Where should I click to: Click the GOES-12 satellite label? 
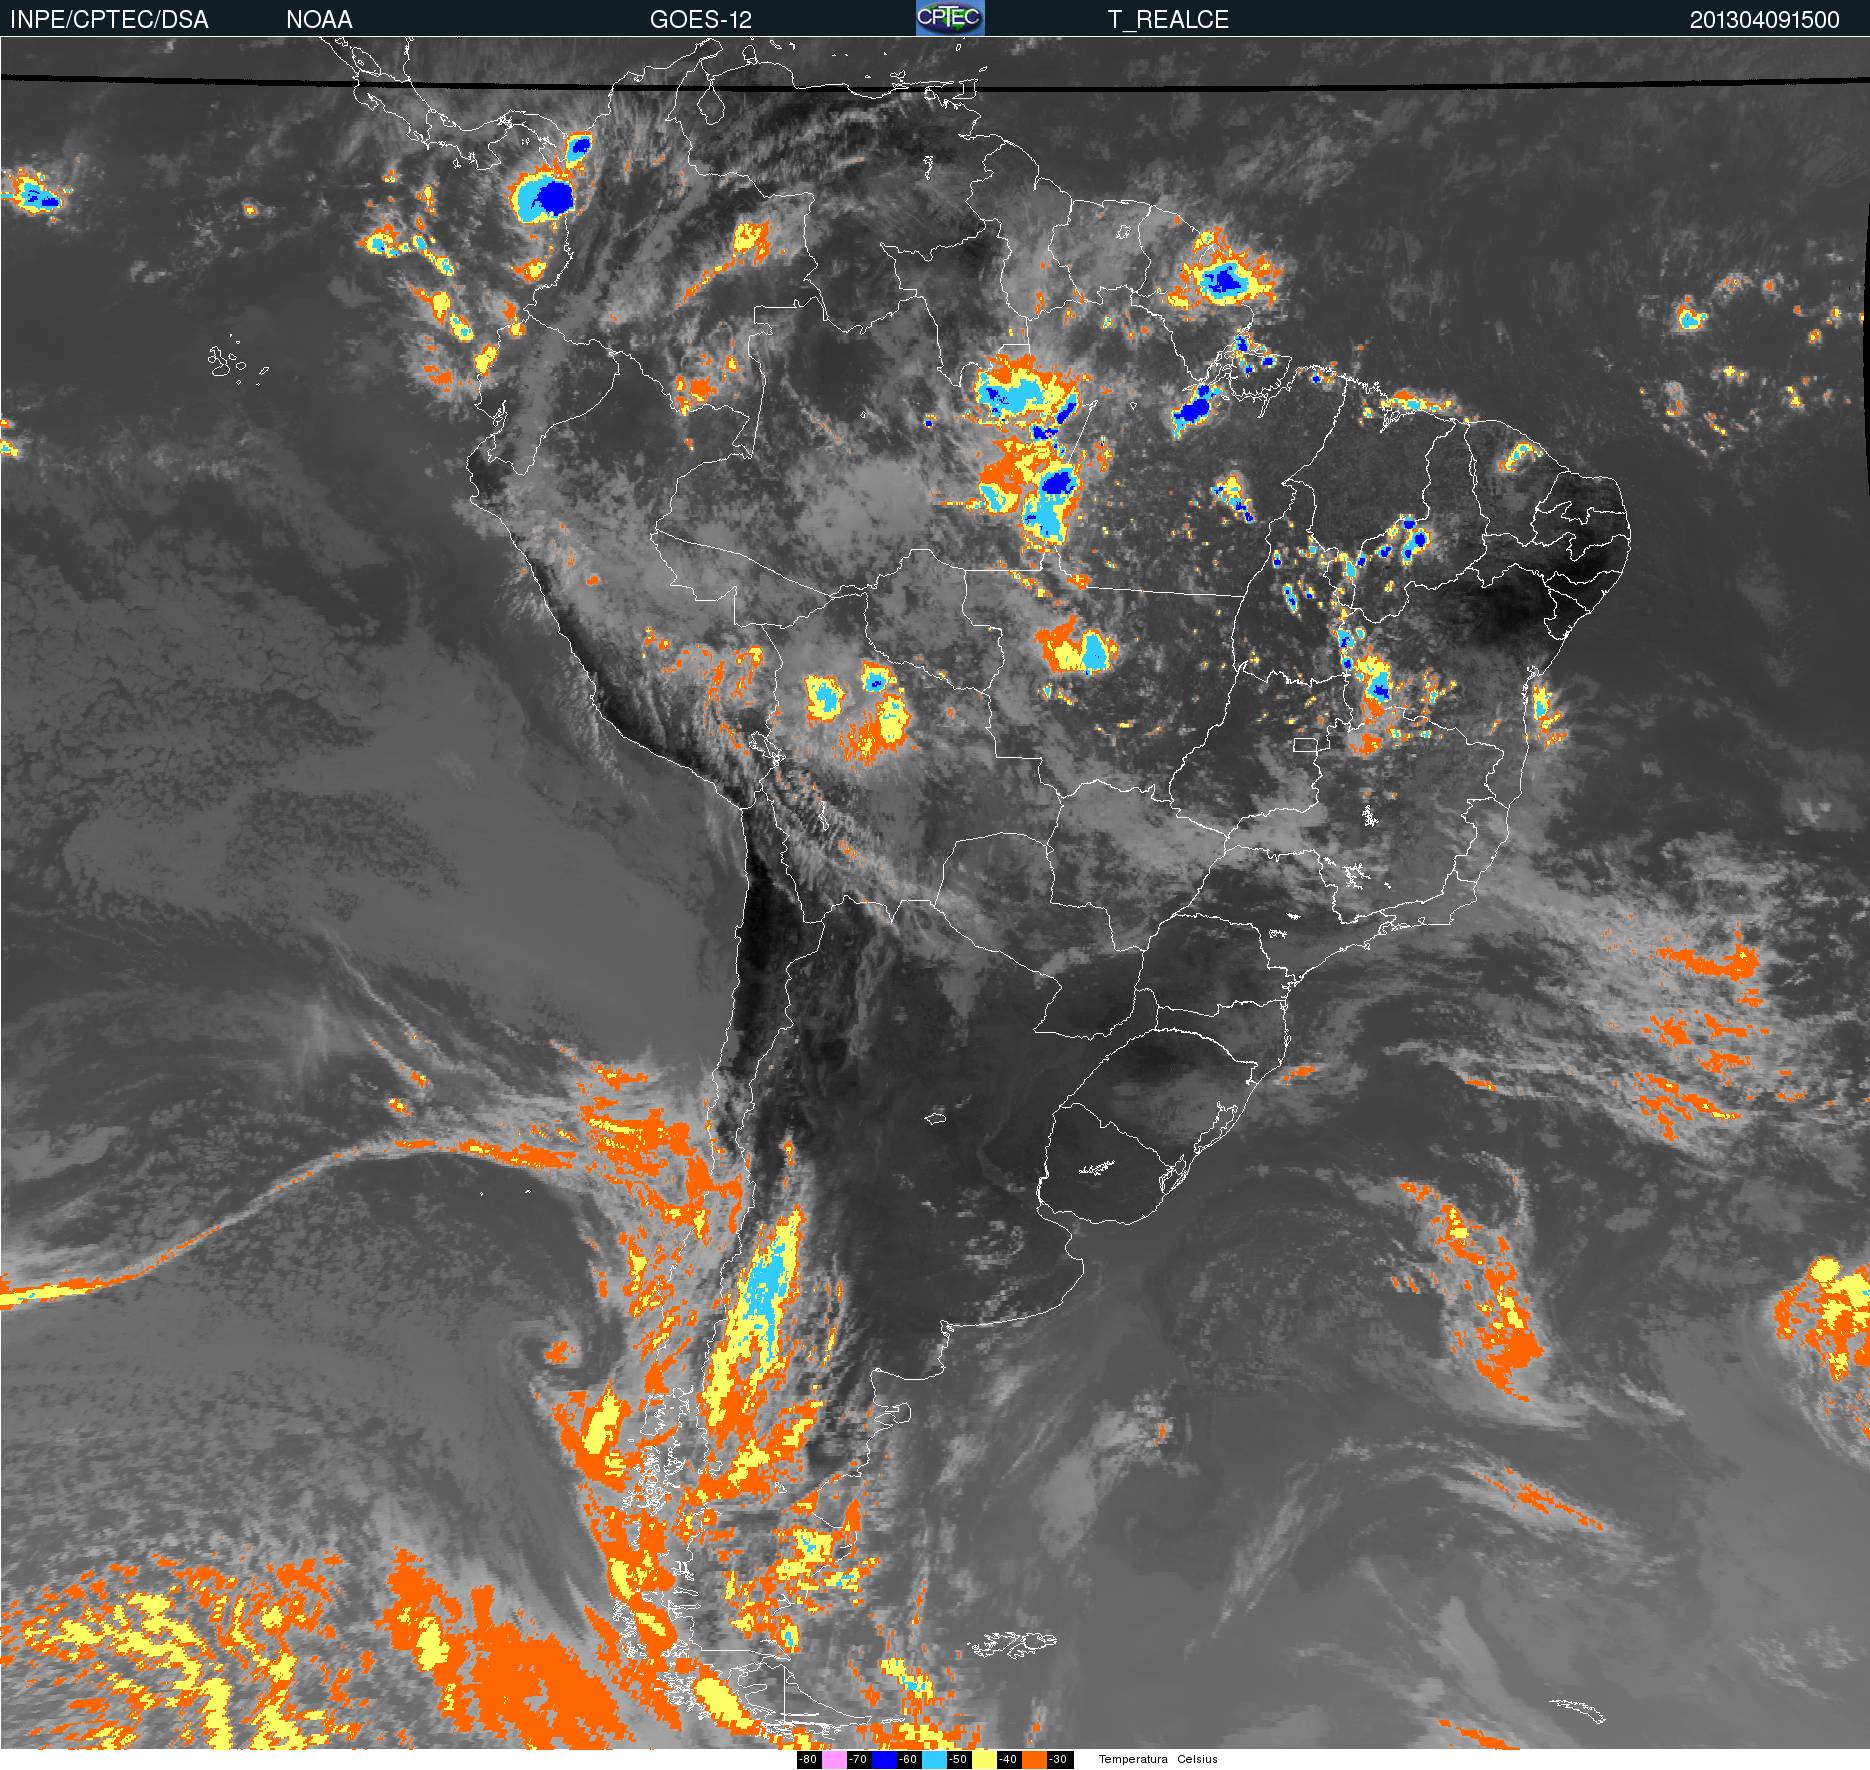pyautogui.click(x=700, y=20)
